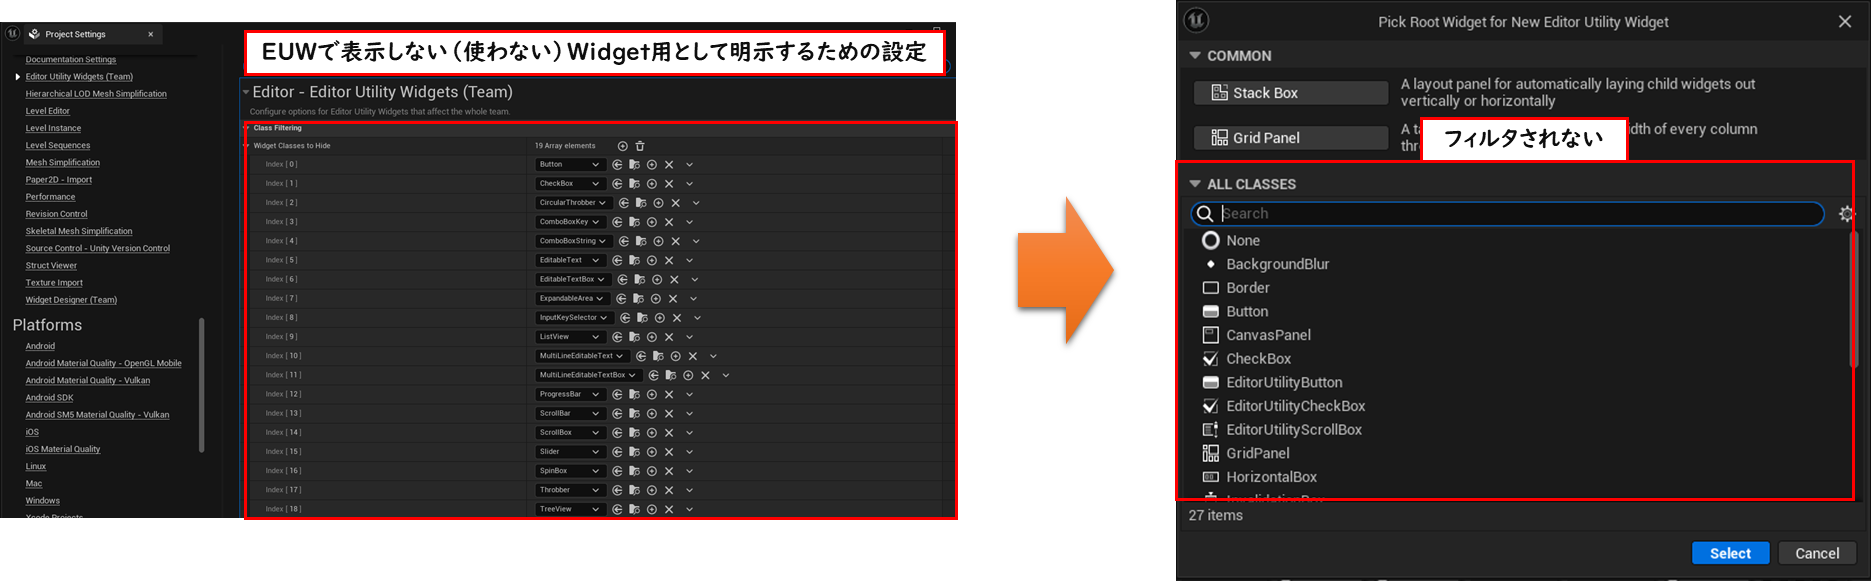Collapse the ALL CLASSES section
1871x581 pixels.
[1194, 184]
